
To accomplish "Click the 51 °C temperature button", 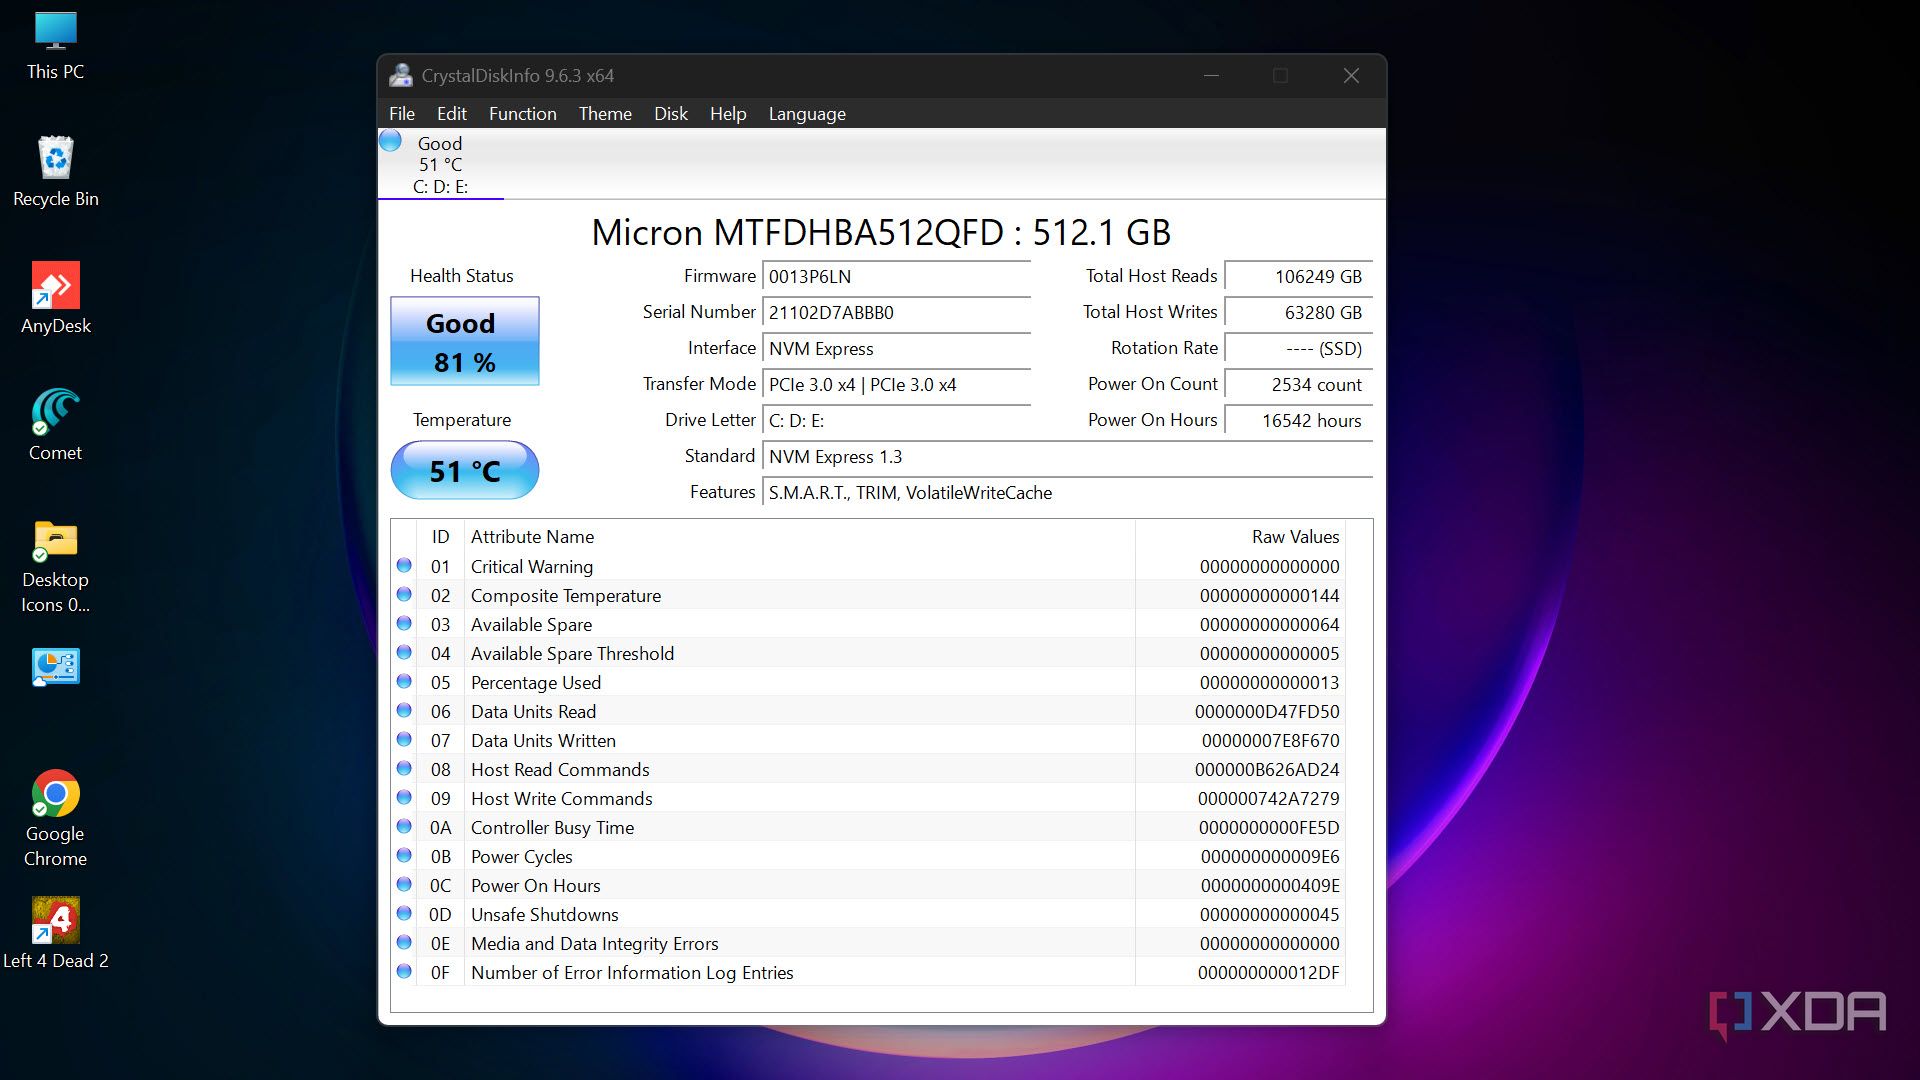I will click(x=465, y=470).
